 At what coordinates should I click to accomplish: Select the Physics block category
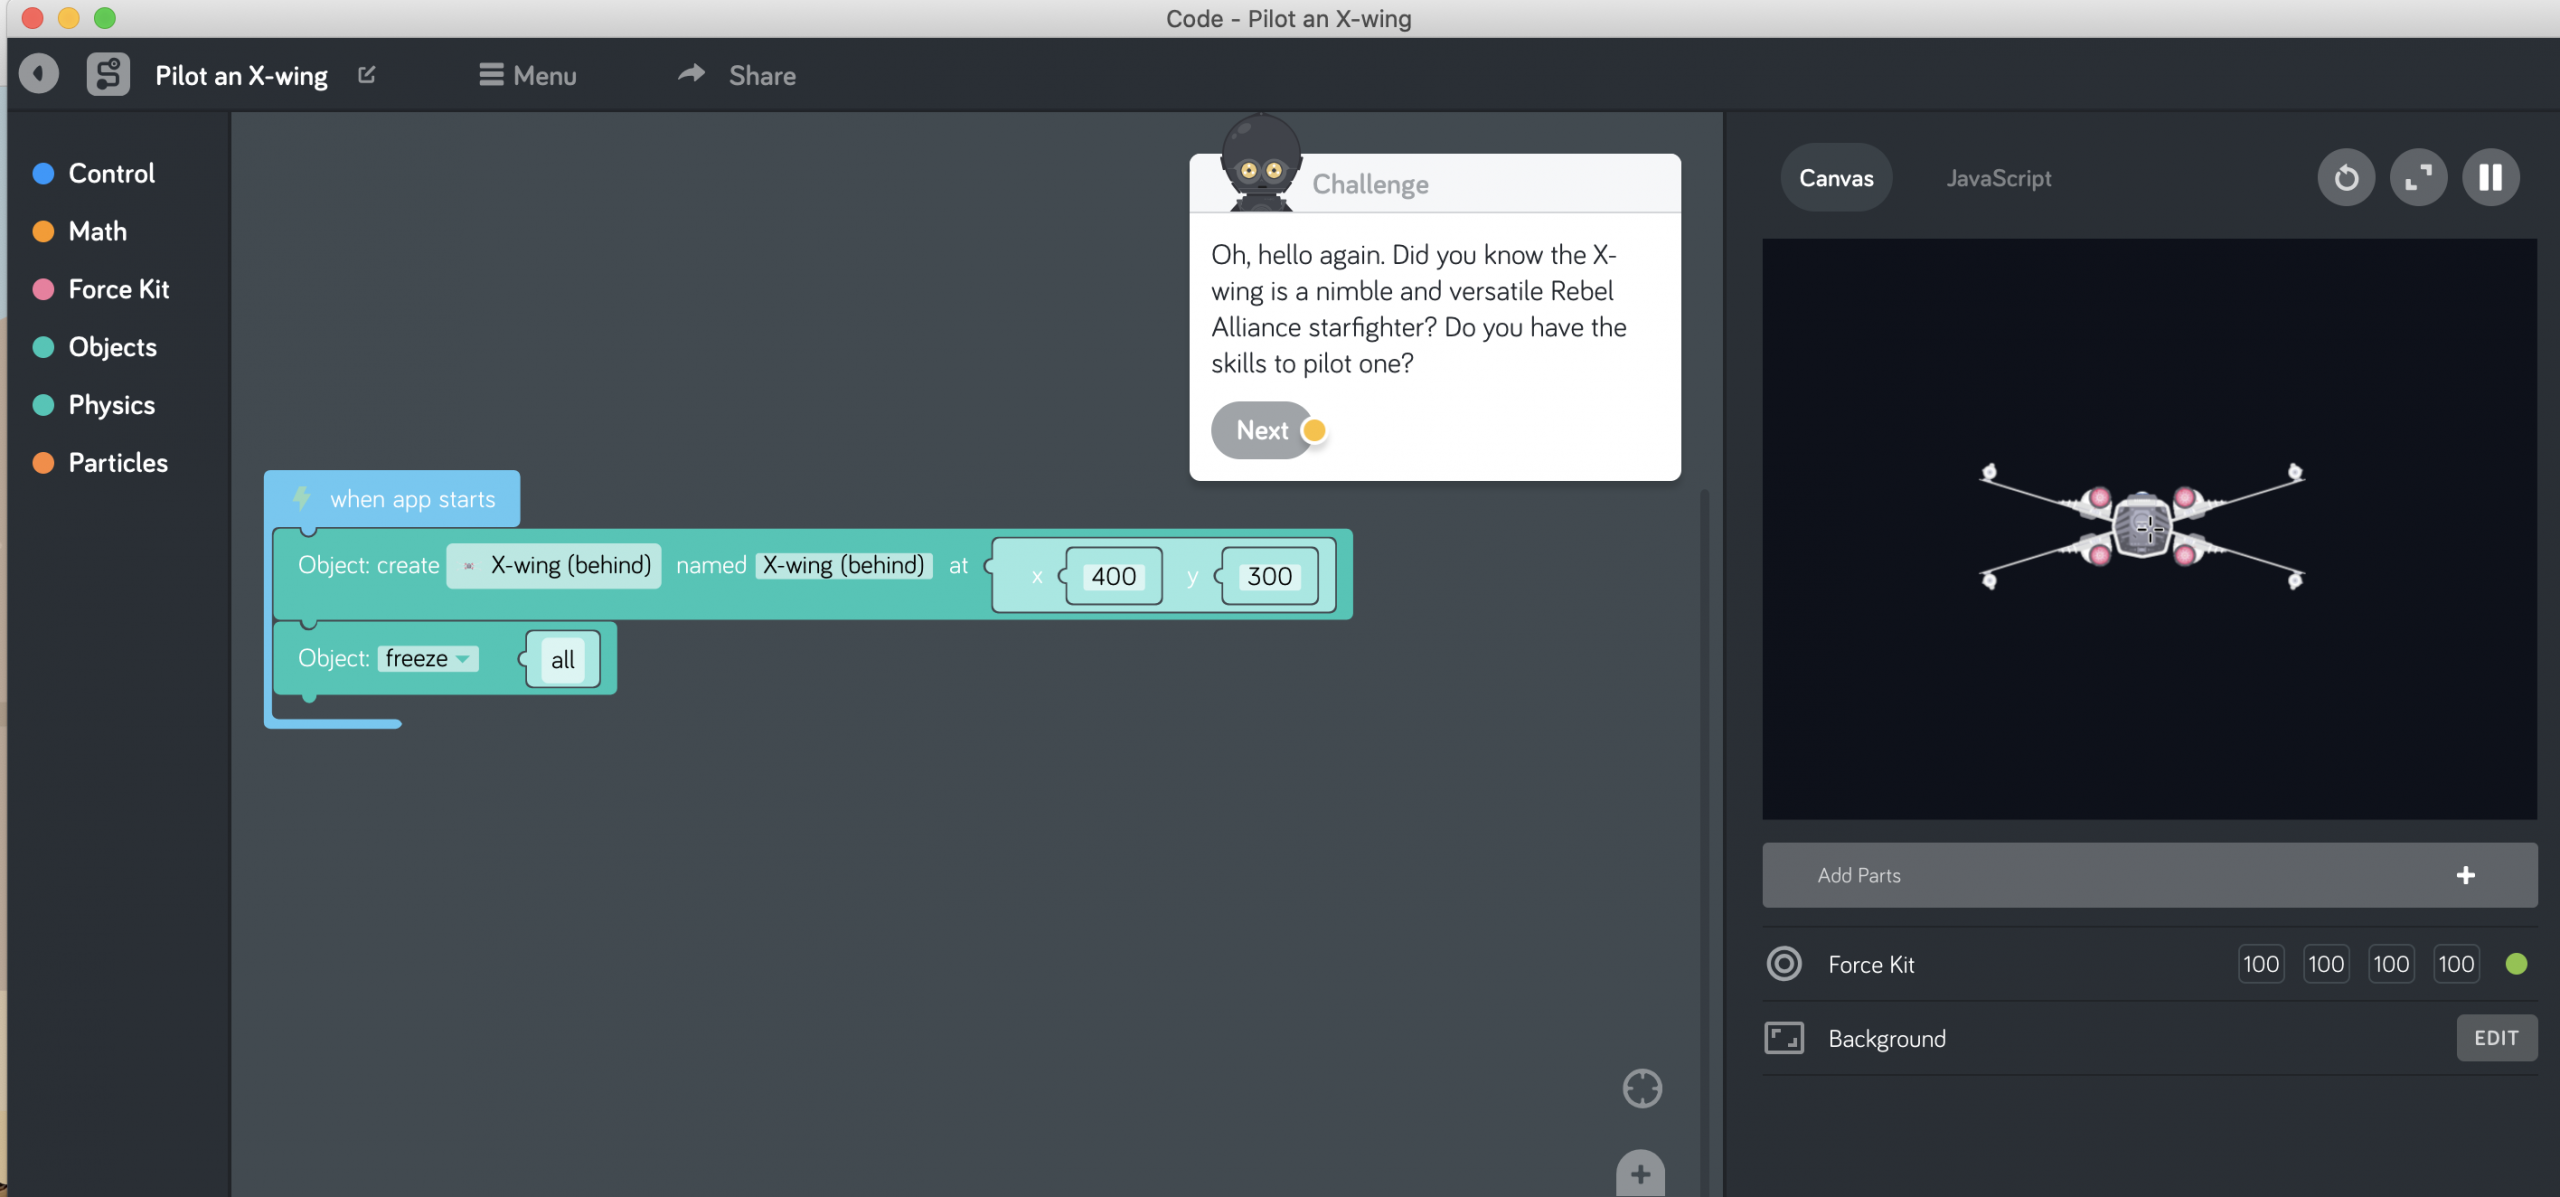click(x=110, y=404)
